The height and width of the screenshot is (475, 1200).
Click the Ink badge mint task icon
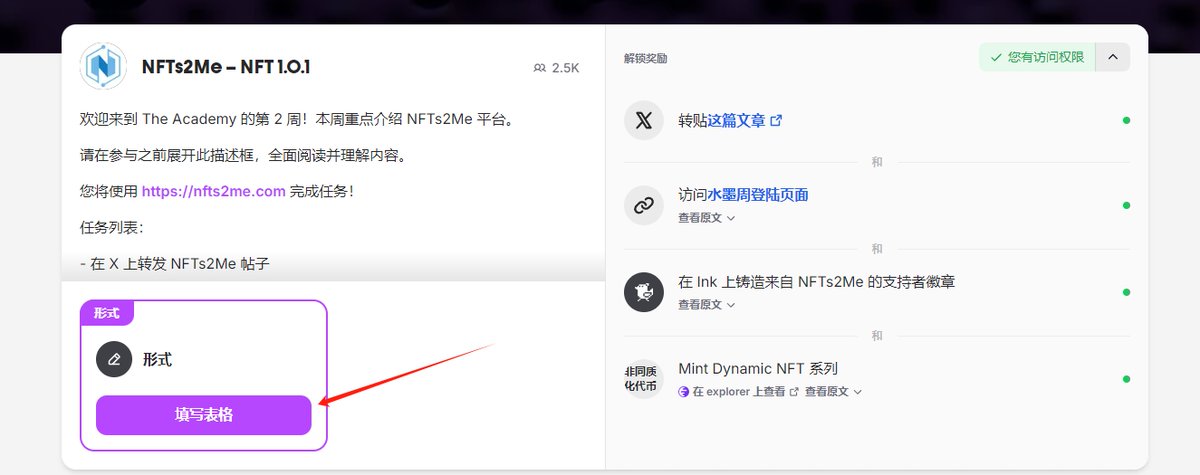[x=644, y=292]
